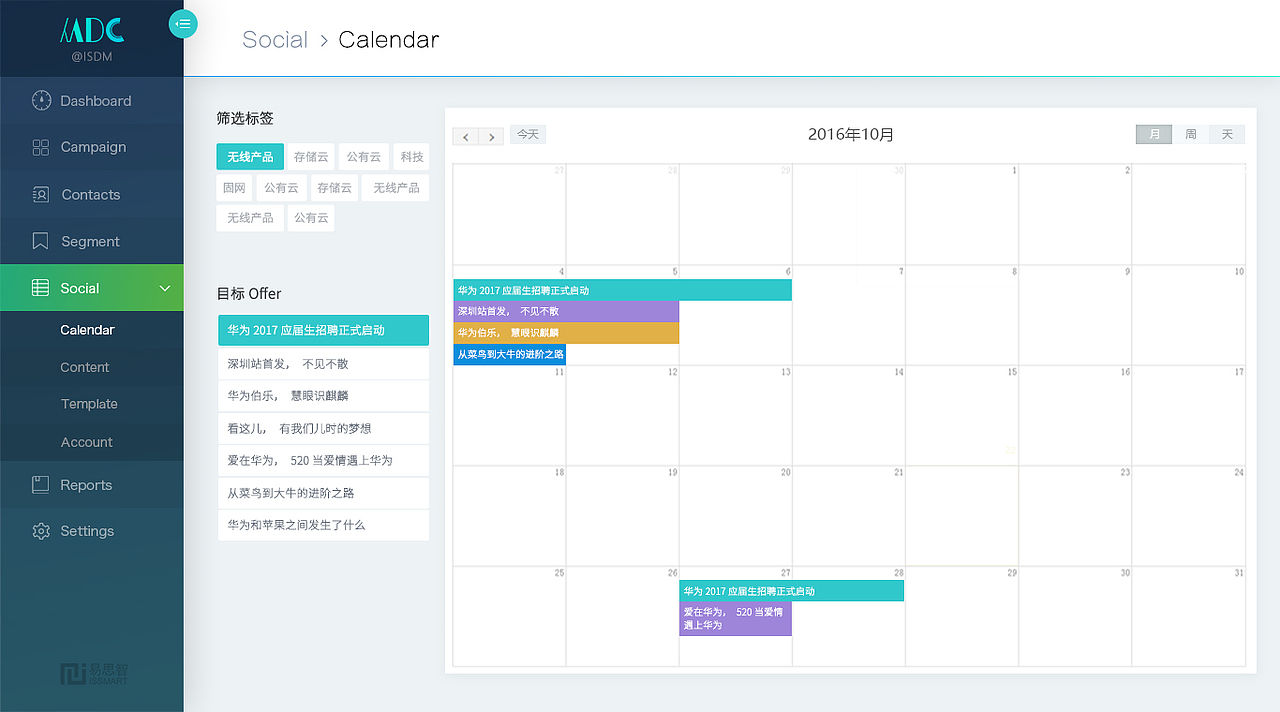
Task: Open the Campaign menu item
Action: (x=92, y=147)
